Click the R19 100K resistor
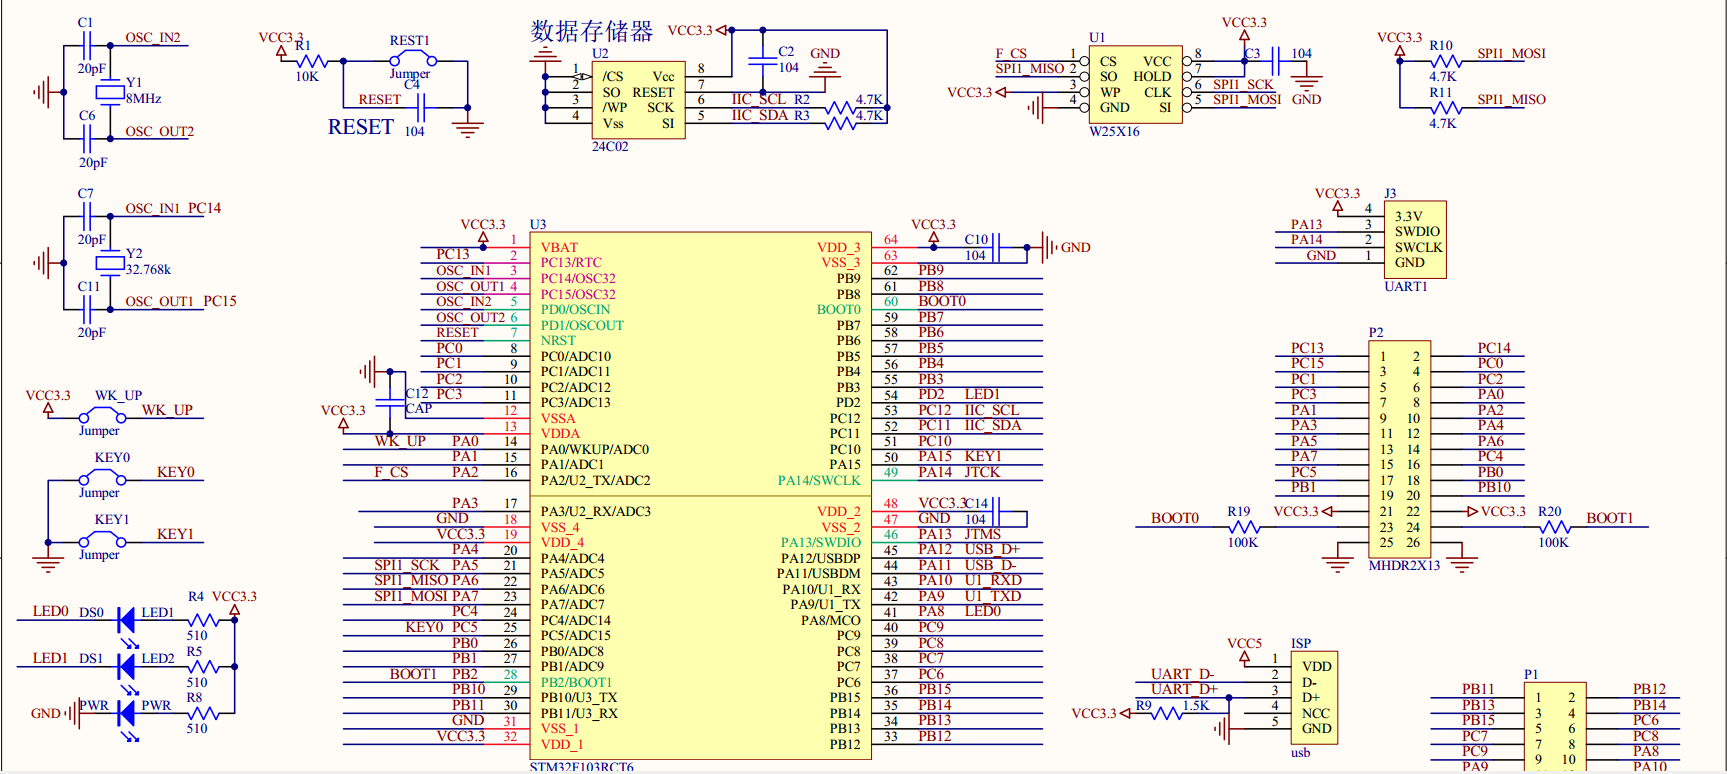The image size is (1727, 774). click(1242, 526)
